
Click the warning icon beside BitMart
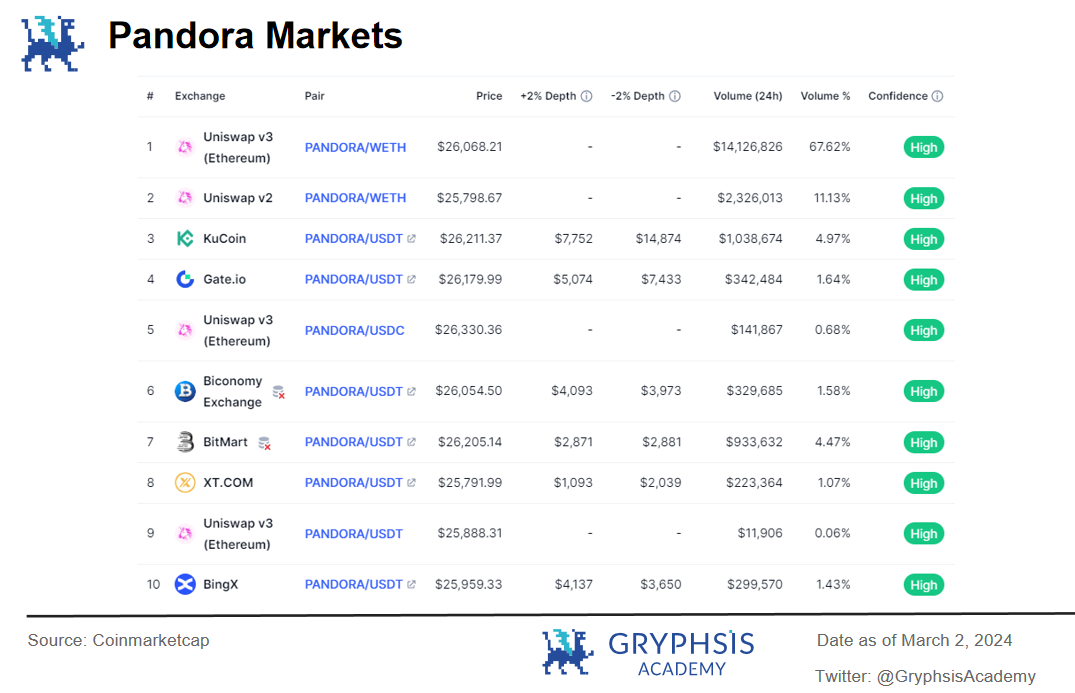click(x=265, y=443)
